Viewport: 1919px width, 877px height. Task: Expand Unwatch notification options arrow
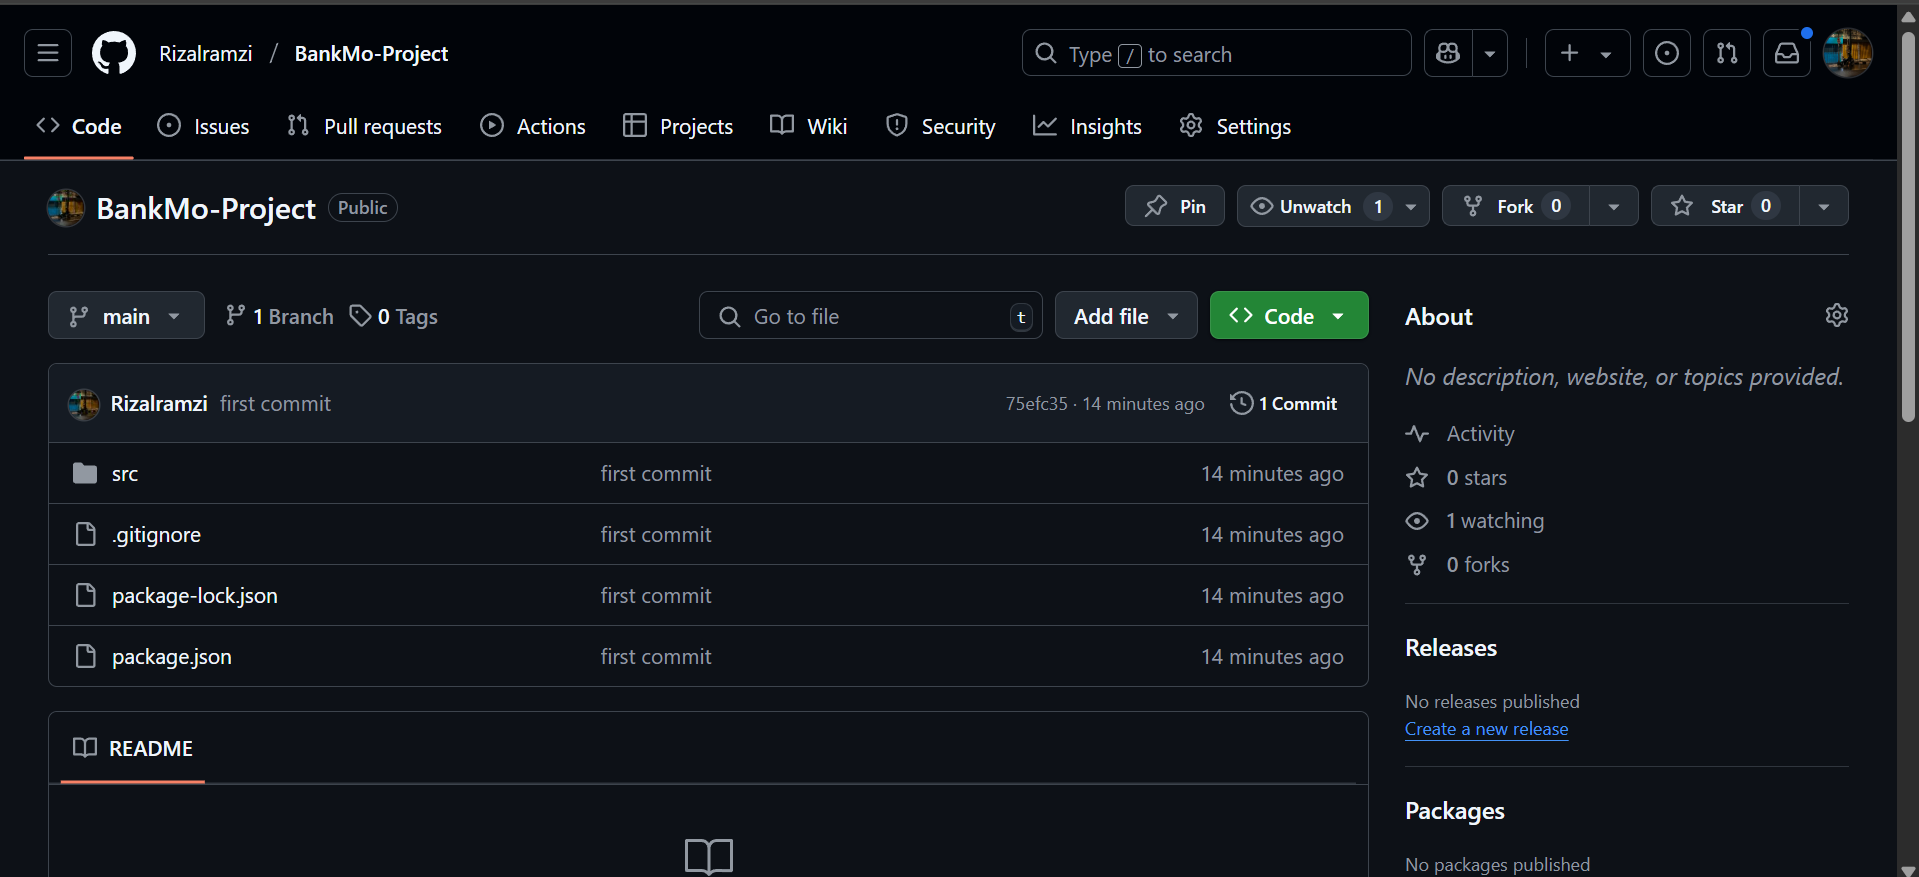pos(1411,206)
